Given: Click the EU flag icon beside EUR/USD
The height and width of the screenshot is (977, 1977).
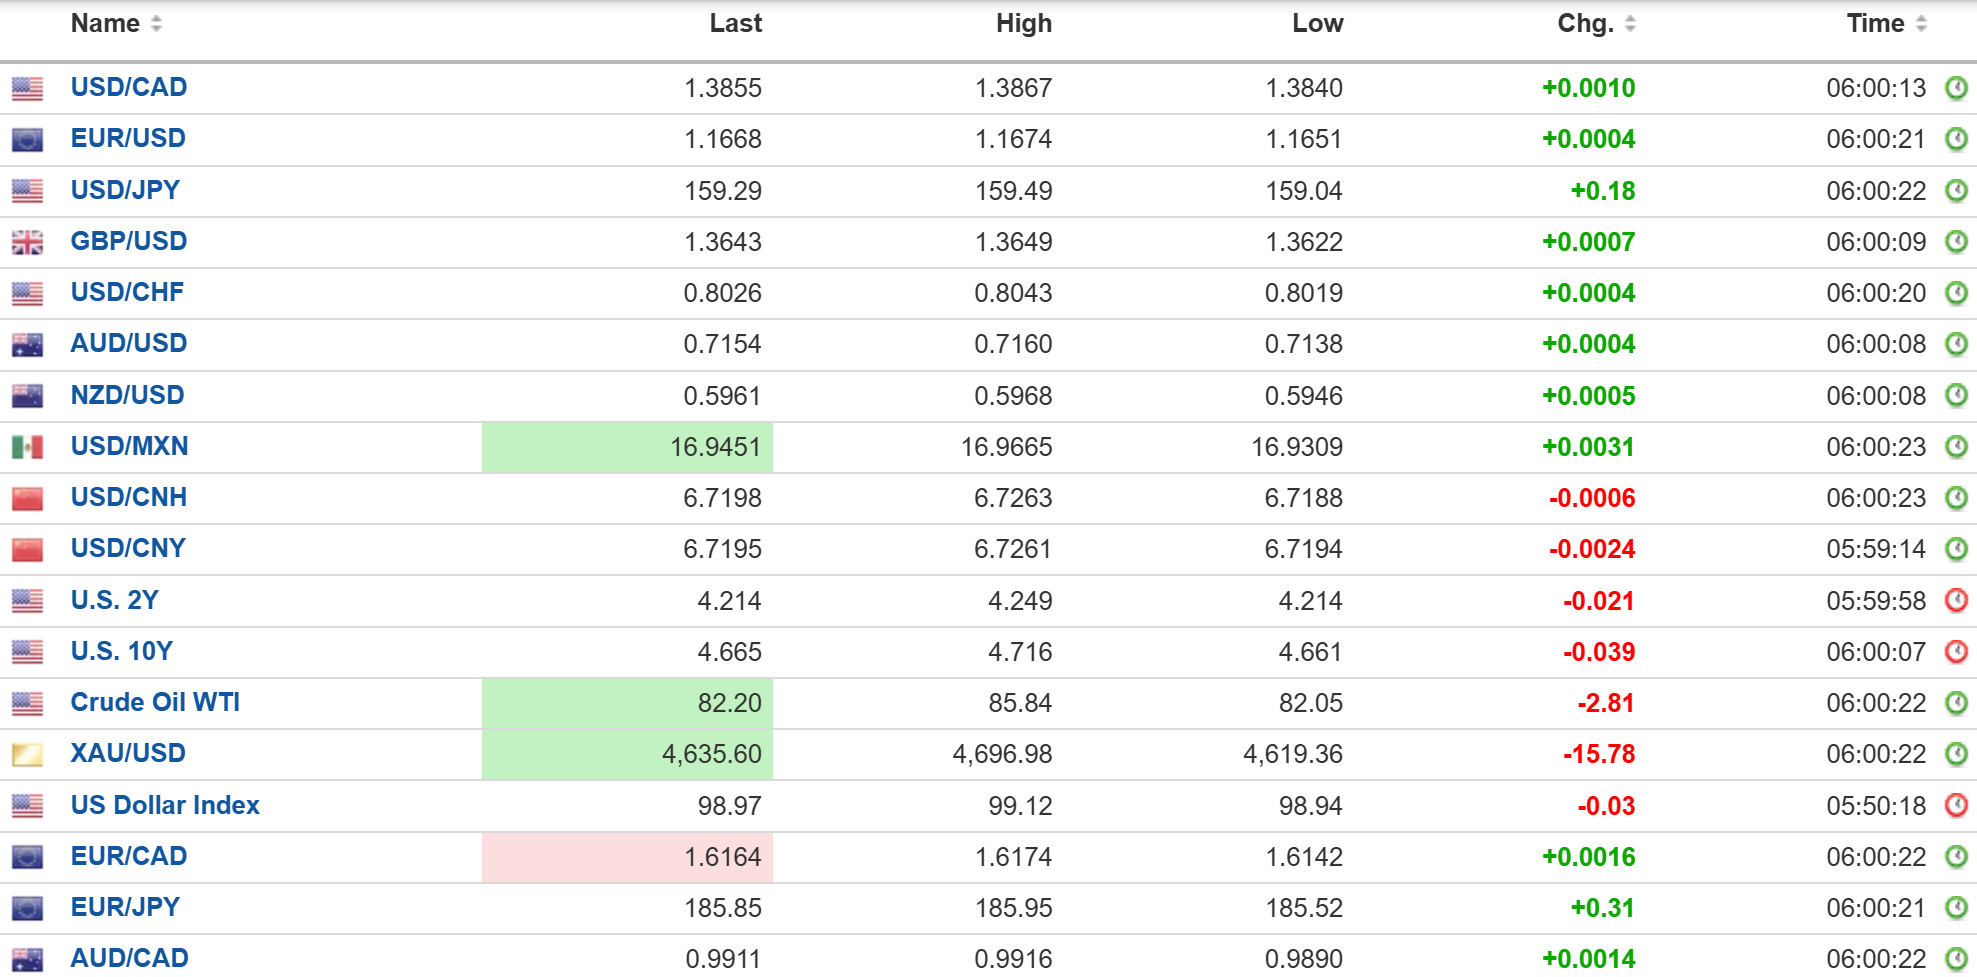Looking at the screenshot, I should click(x=27, y=140).
